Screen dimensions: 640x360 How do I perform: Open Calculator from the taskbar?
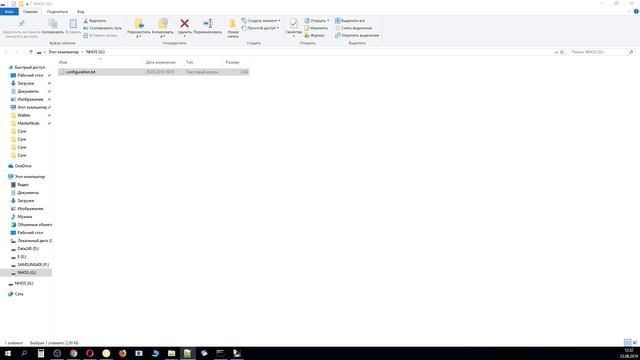pyautogui.click(x=41, y=353)
